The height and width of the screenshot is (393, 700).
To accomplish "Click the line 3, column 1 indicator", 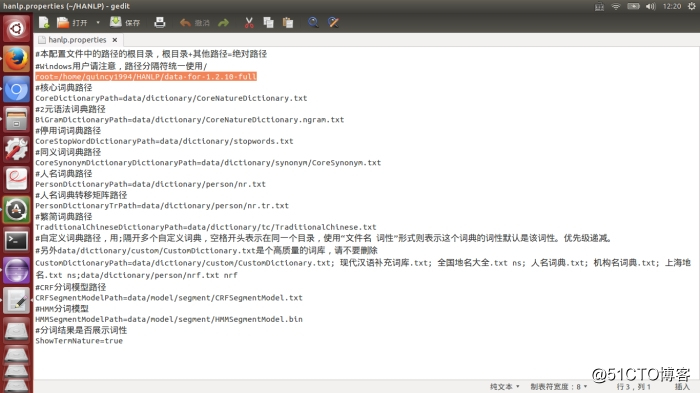I will [633, 387].
